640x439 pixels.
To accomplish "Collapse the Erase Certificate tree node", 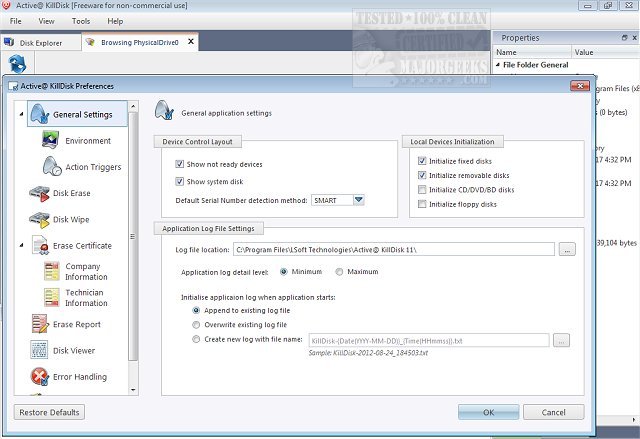I will 21,245.
